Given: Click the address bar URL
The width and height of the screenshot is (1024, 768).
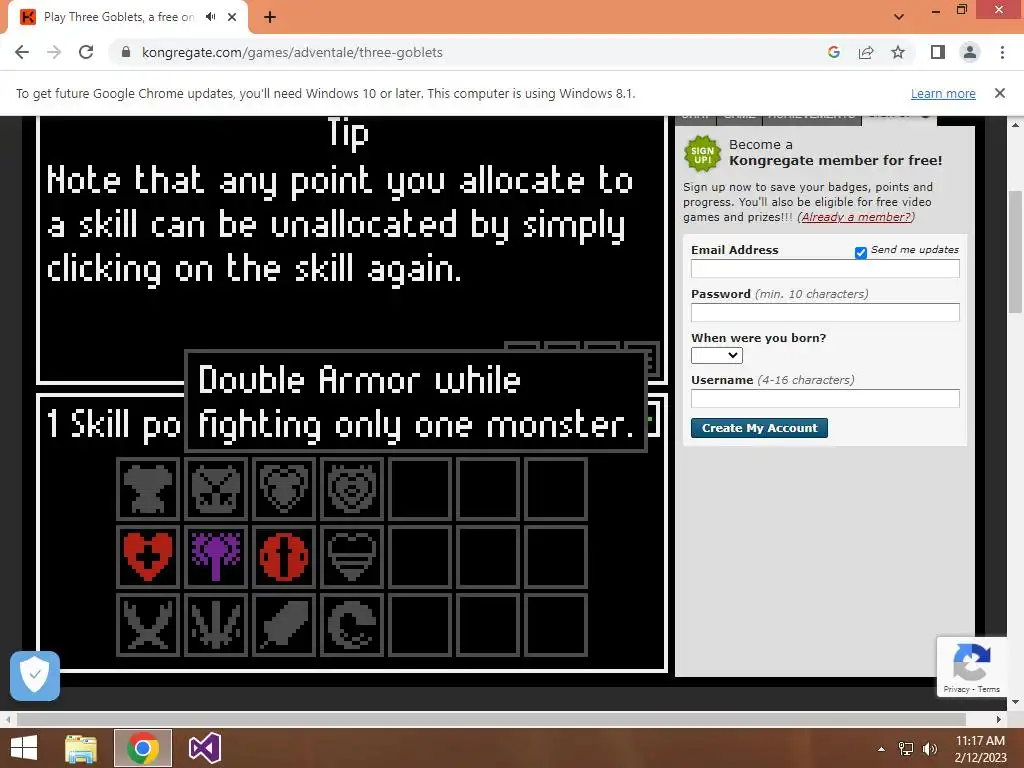Looking at the screenshot, I should pos(292,52).
